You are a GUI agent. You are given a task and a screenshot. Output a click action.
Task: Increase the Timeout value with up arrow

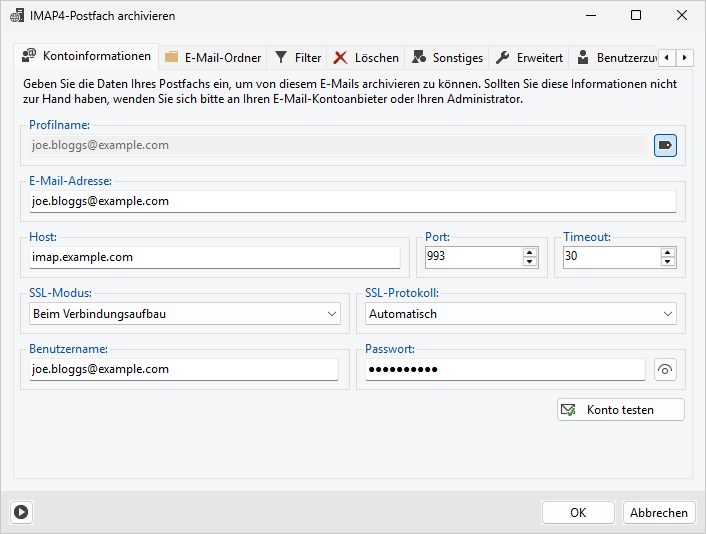[668, 252]
